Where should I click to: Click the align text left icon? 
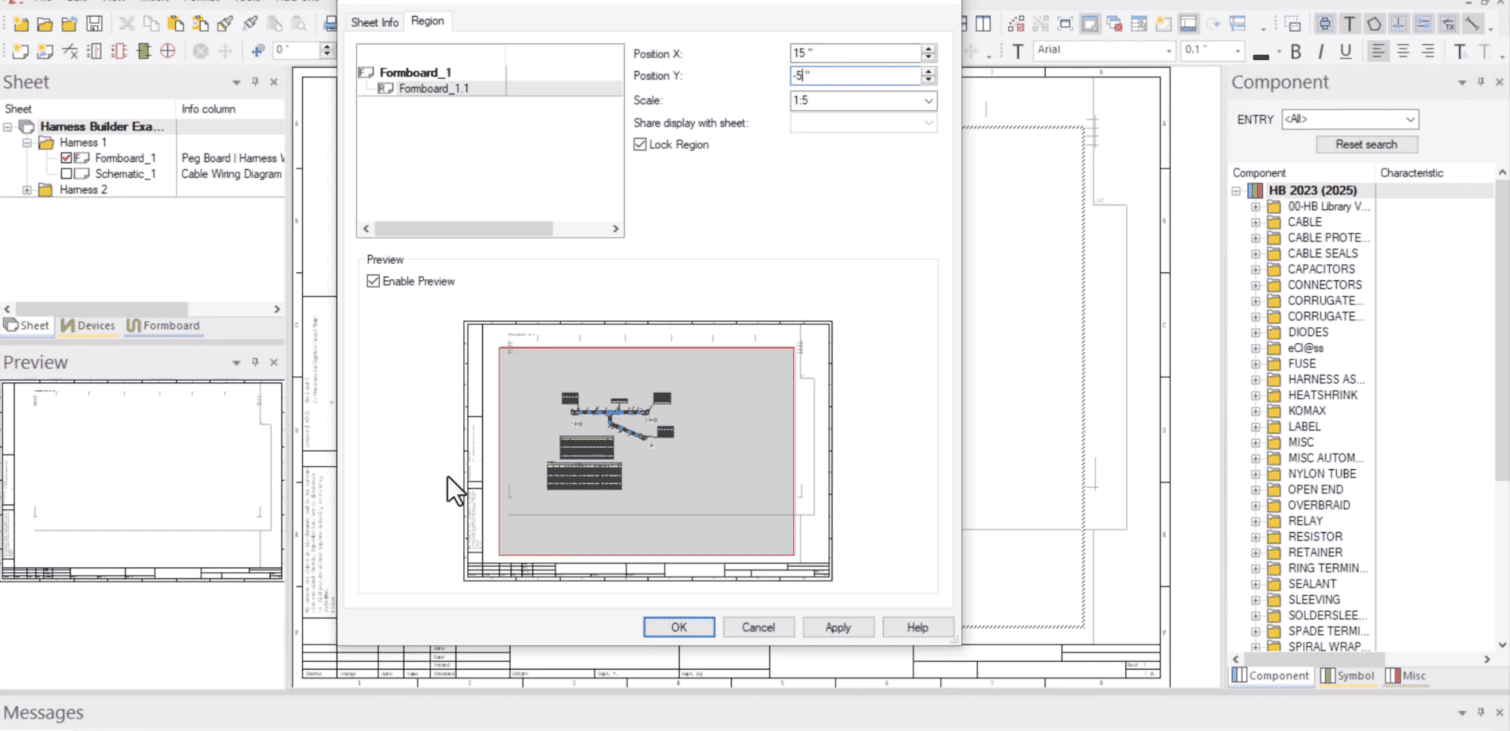(x=1379, y=51)
